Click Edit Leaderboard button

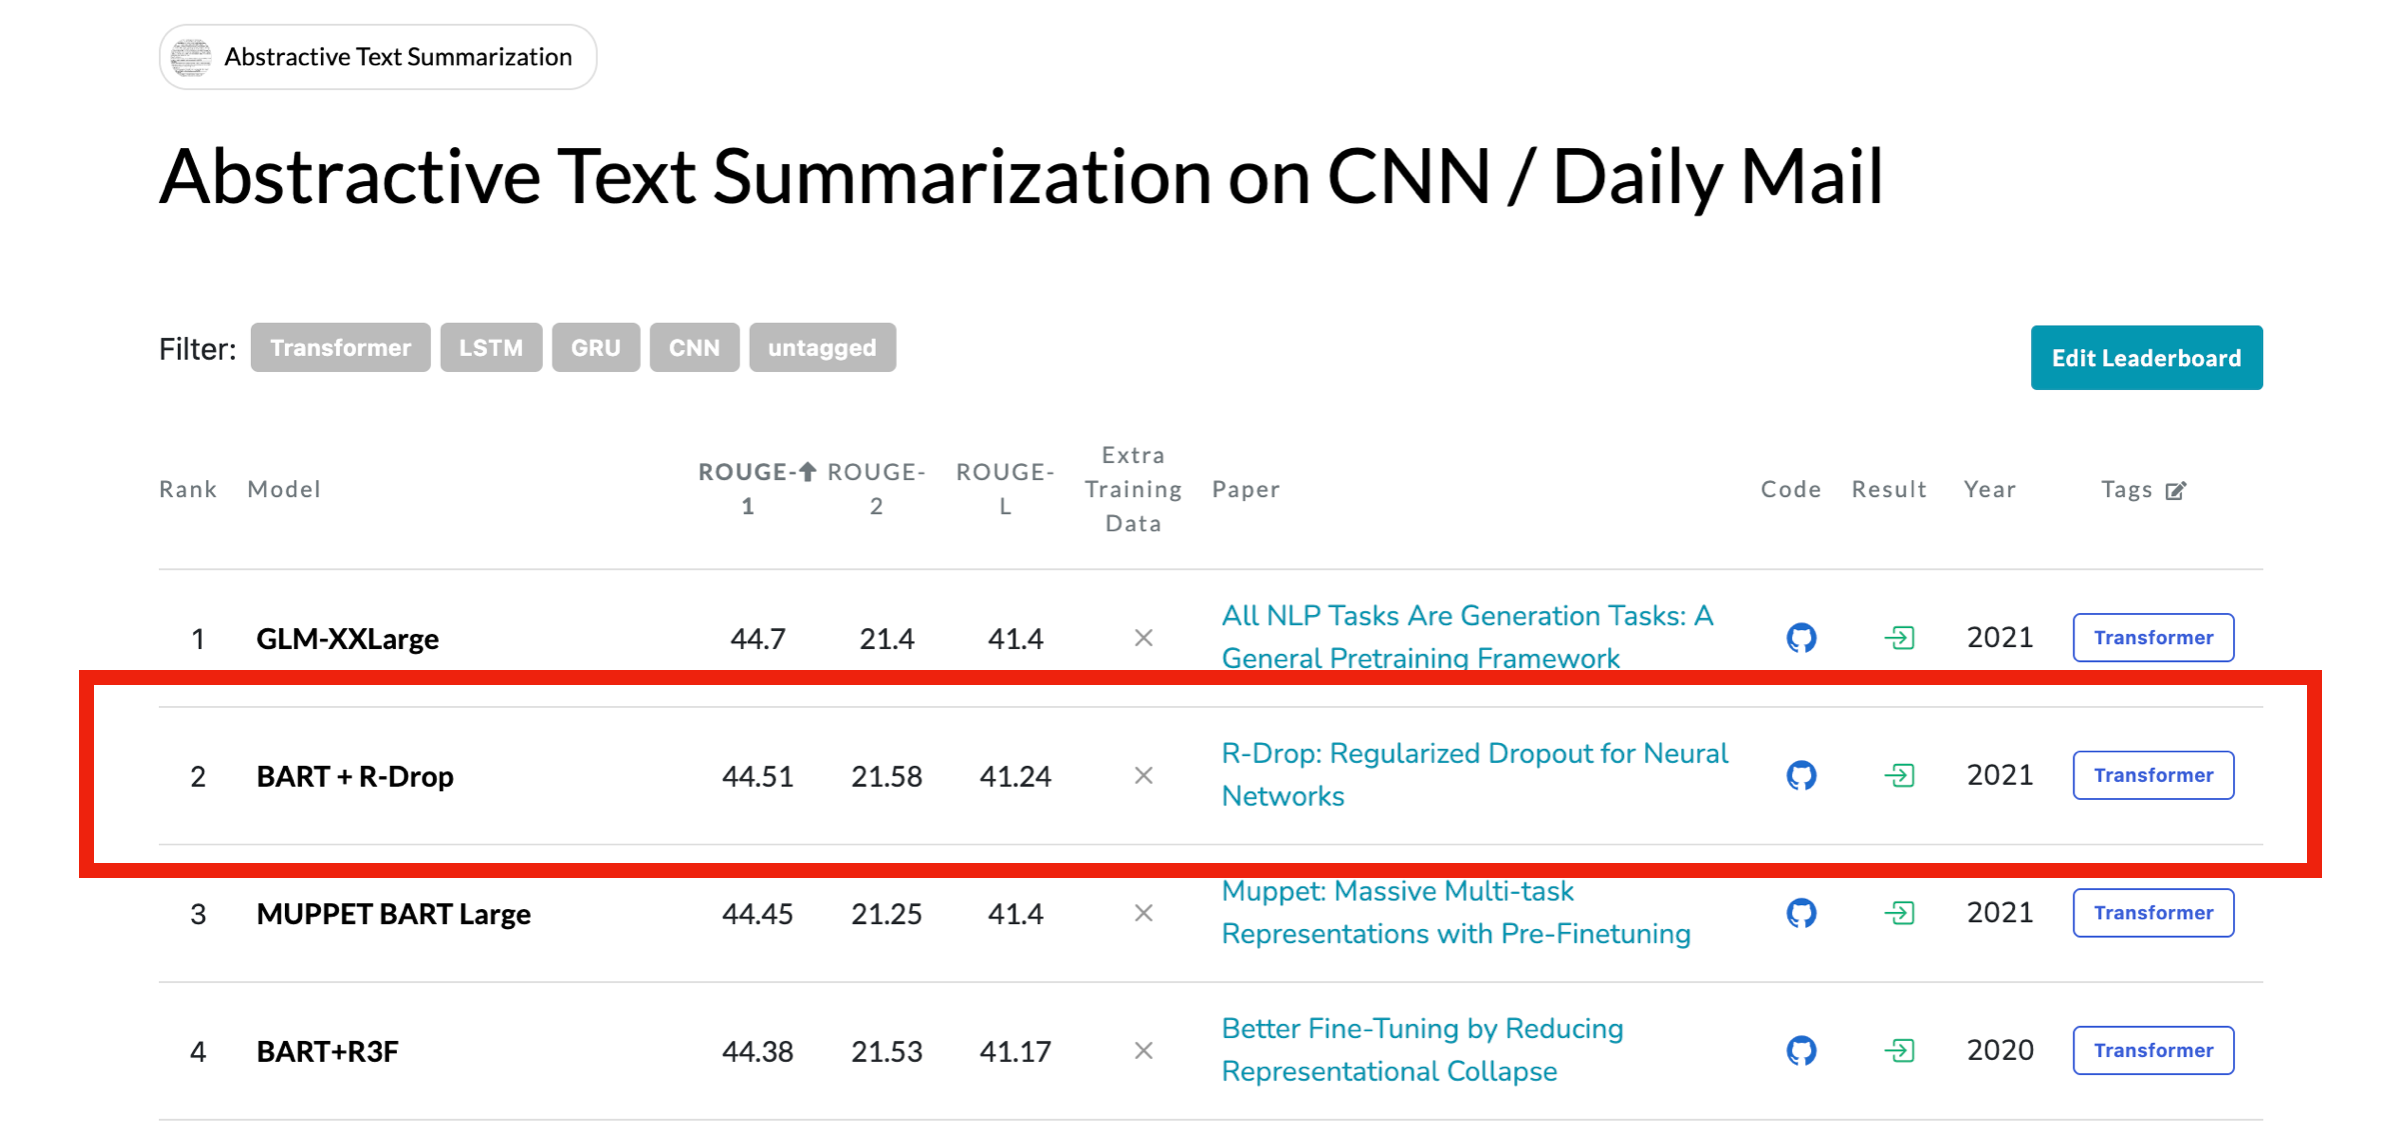click(2146, 358)
